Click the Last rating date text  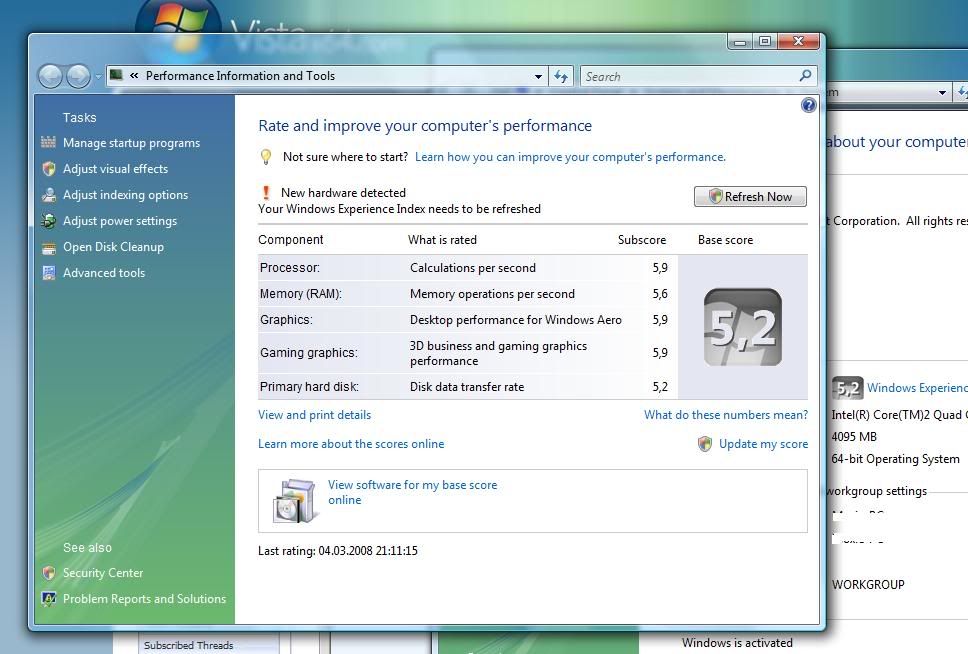(x=338, y=550)
